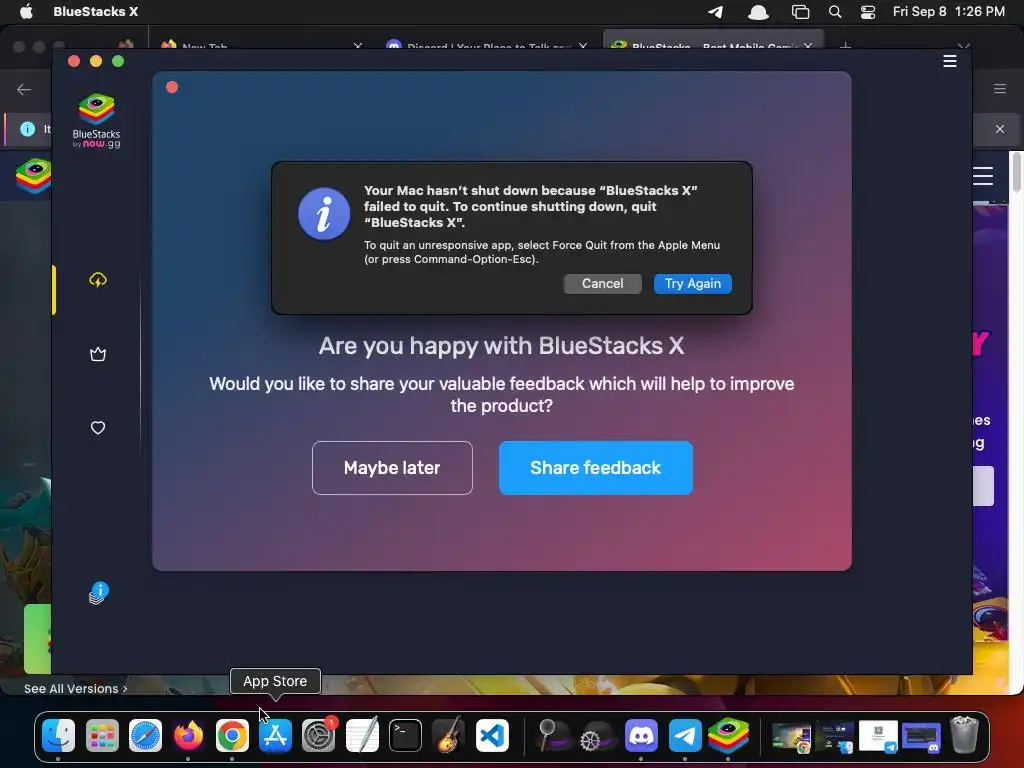
Task: Open the minimized Telegram window thumbnail in the Dock
Action: click(878, 737)
